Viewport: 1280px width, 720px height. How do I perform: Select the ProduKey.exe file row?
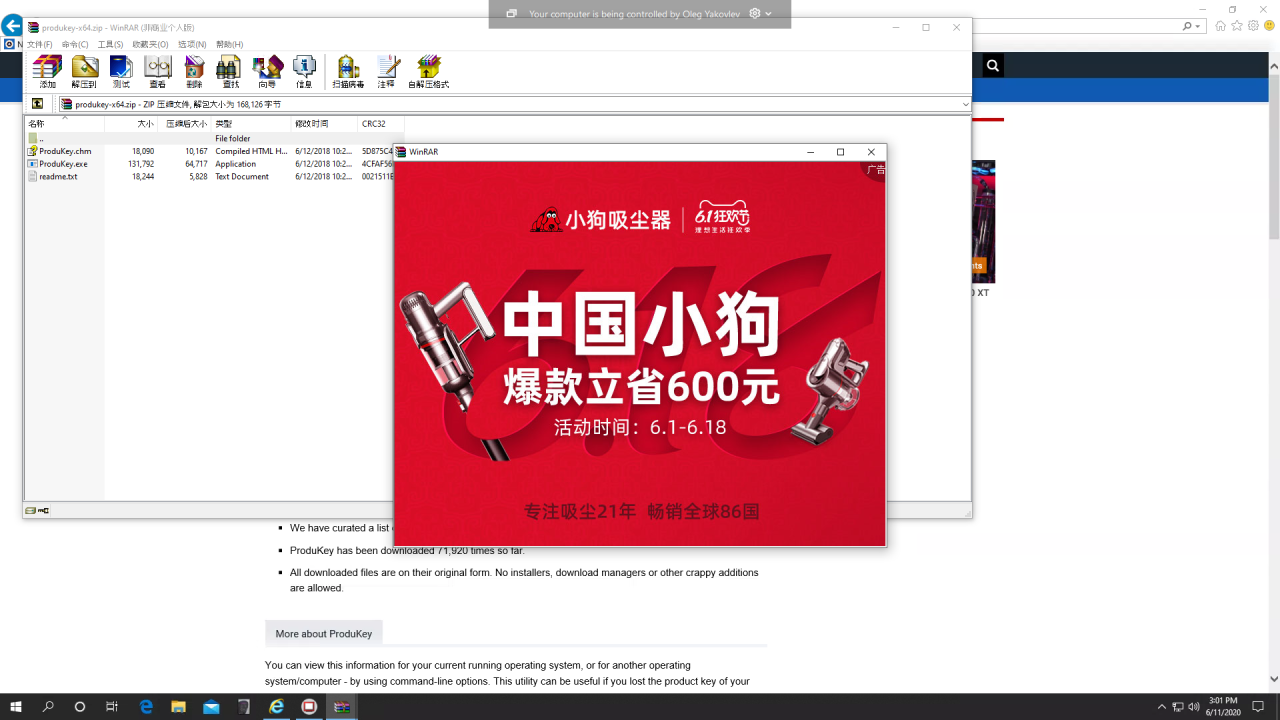pyautogui.click(x=210, y=164)
